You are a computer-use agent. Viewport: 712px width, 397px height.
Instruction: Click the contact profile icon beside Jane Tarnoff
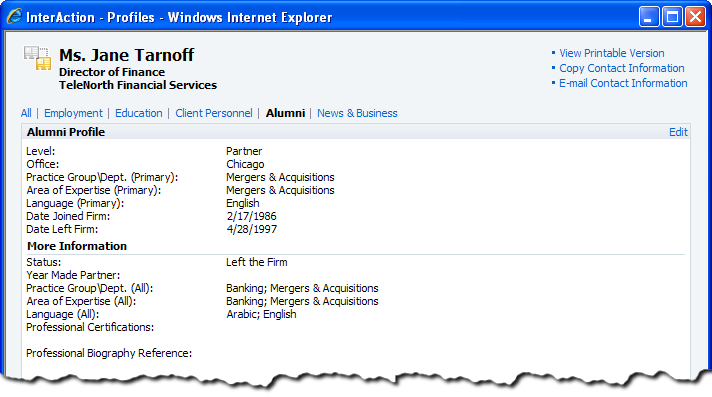tap(37, 58)
